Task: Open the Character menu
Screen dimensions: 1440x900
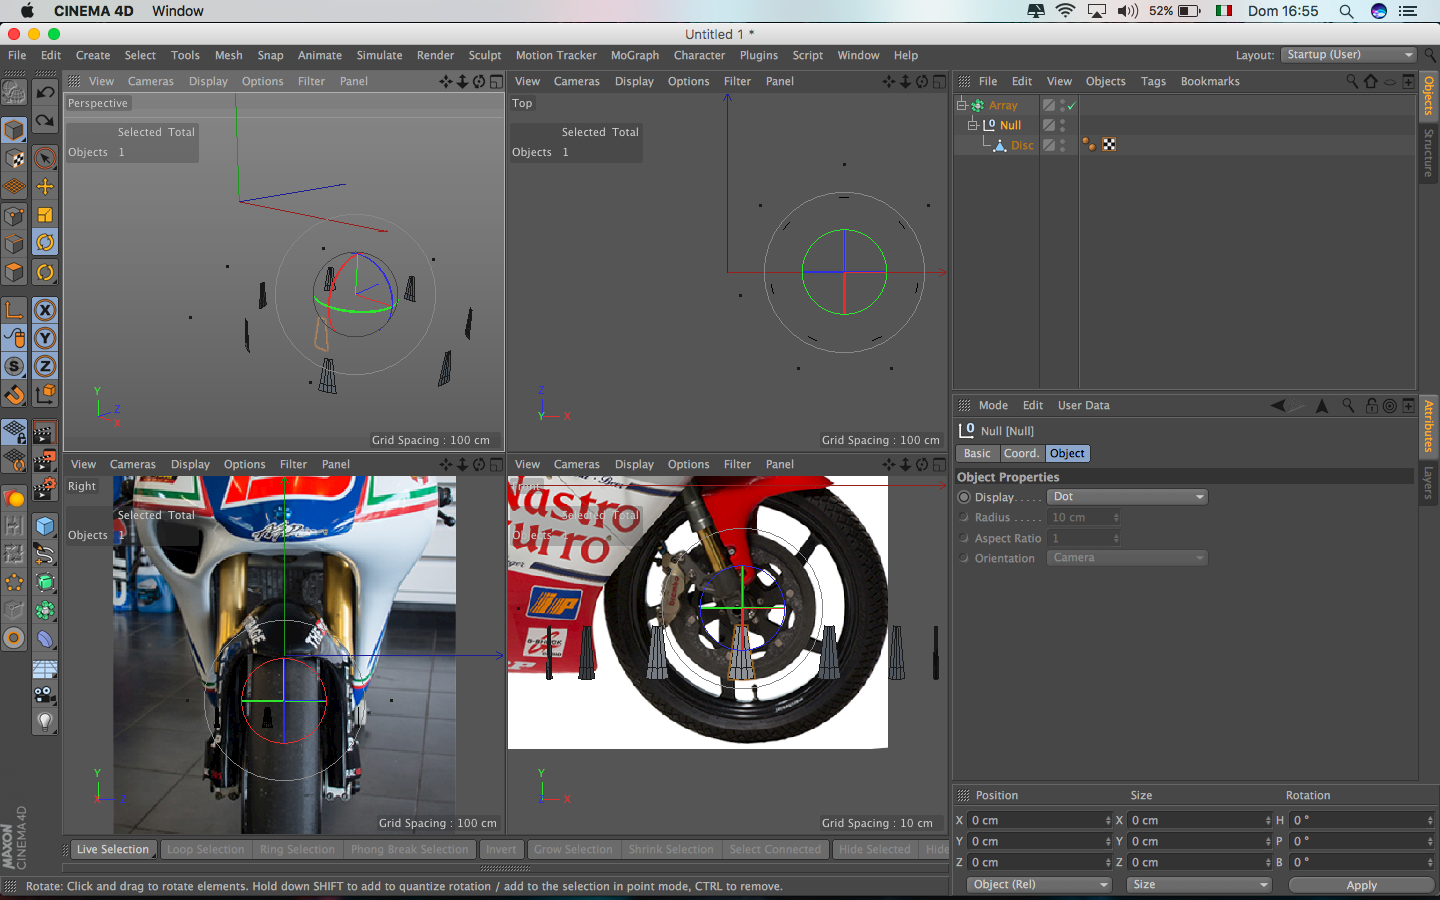Action: 699,56
